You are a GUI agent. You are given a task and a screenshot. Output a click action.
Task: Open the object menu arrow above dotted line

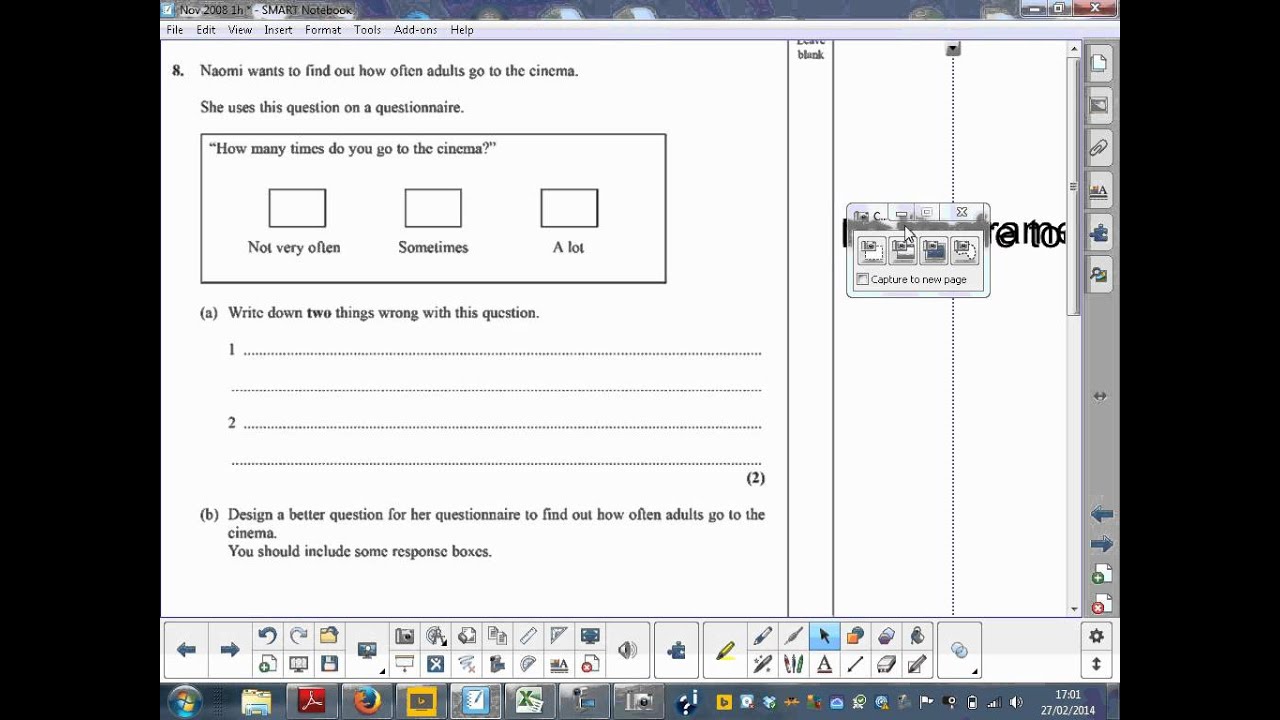coord(953,49)
